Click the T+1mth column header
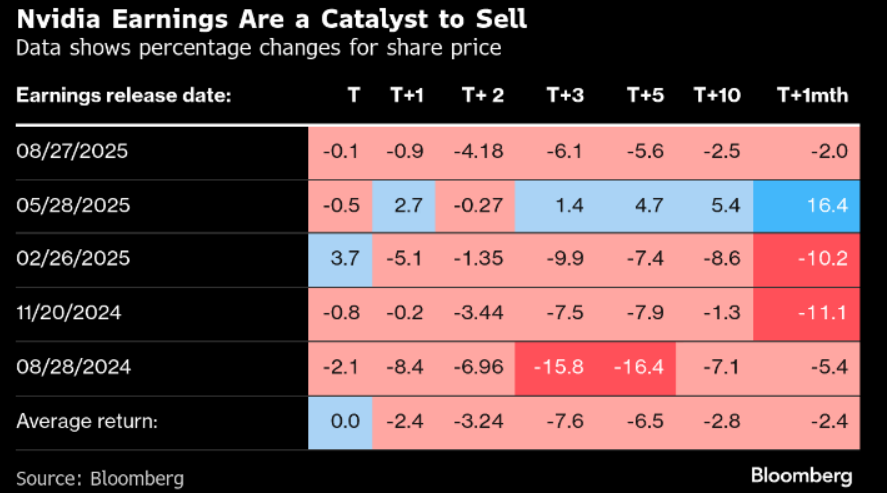Image resolution: width=887 pixels, height=493 pixels. (x=812, y=95)
